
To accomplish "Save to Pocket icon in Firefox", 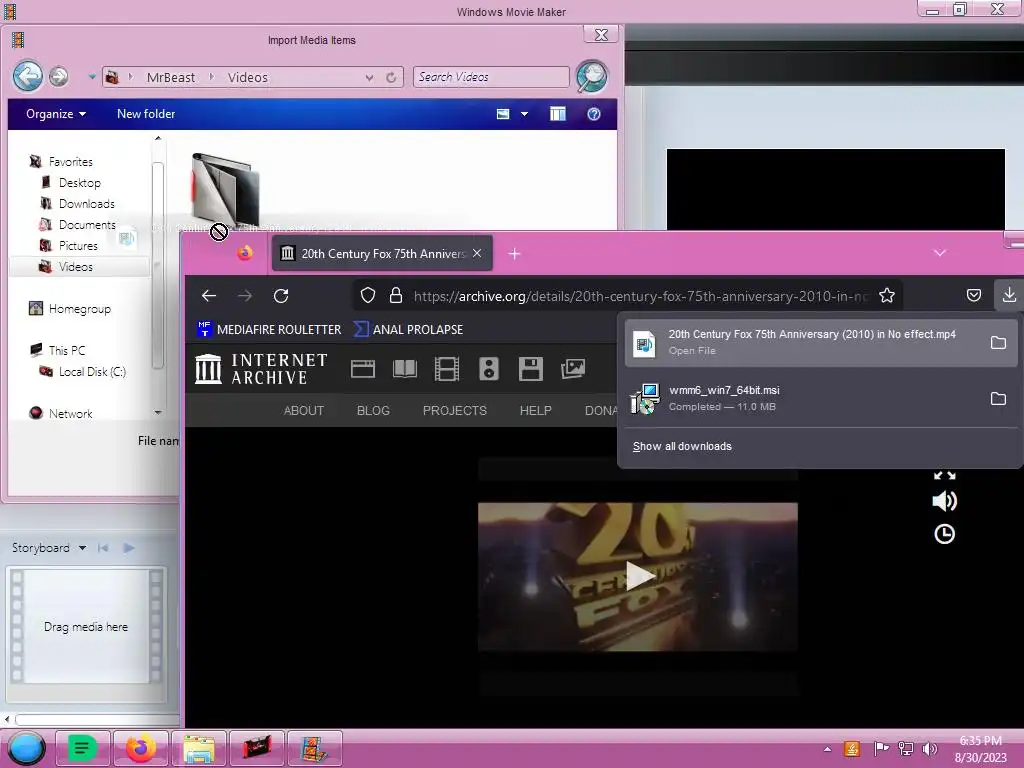I will pyautogui.click(x=974, y=296).
